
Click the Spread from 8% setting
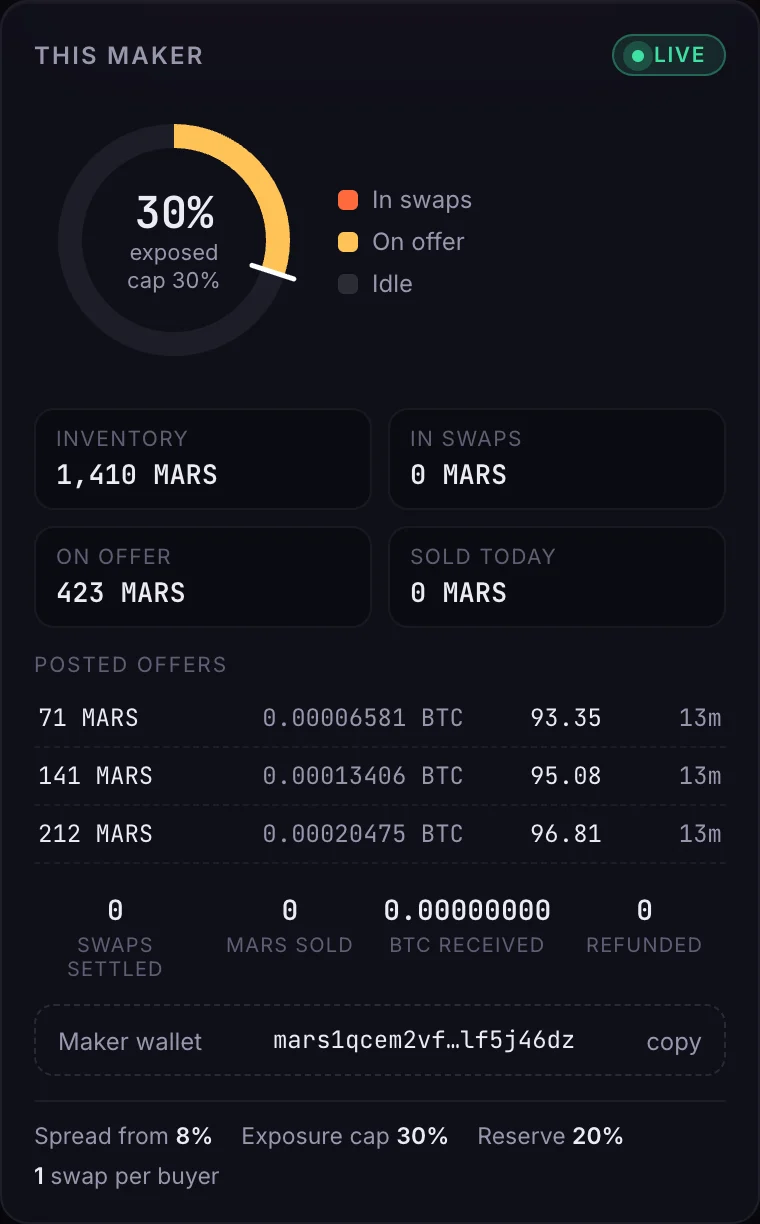123,1136
